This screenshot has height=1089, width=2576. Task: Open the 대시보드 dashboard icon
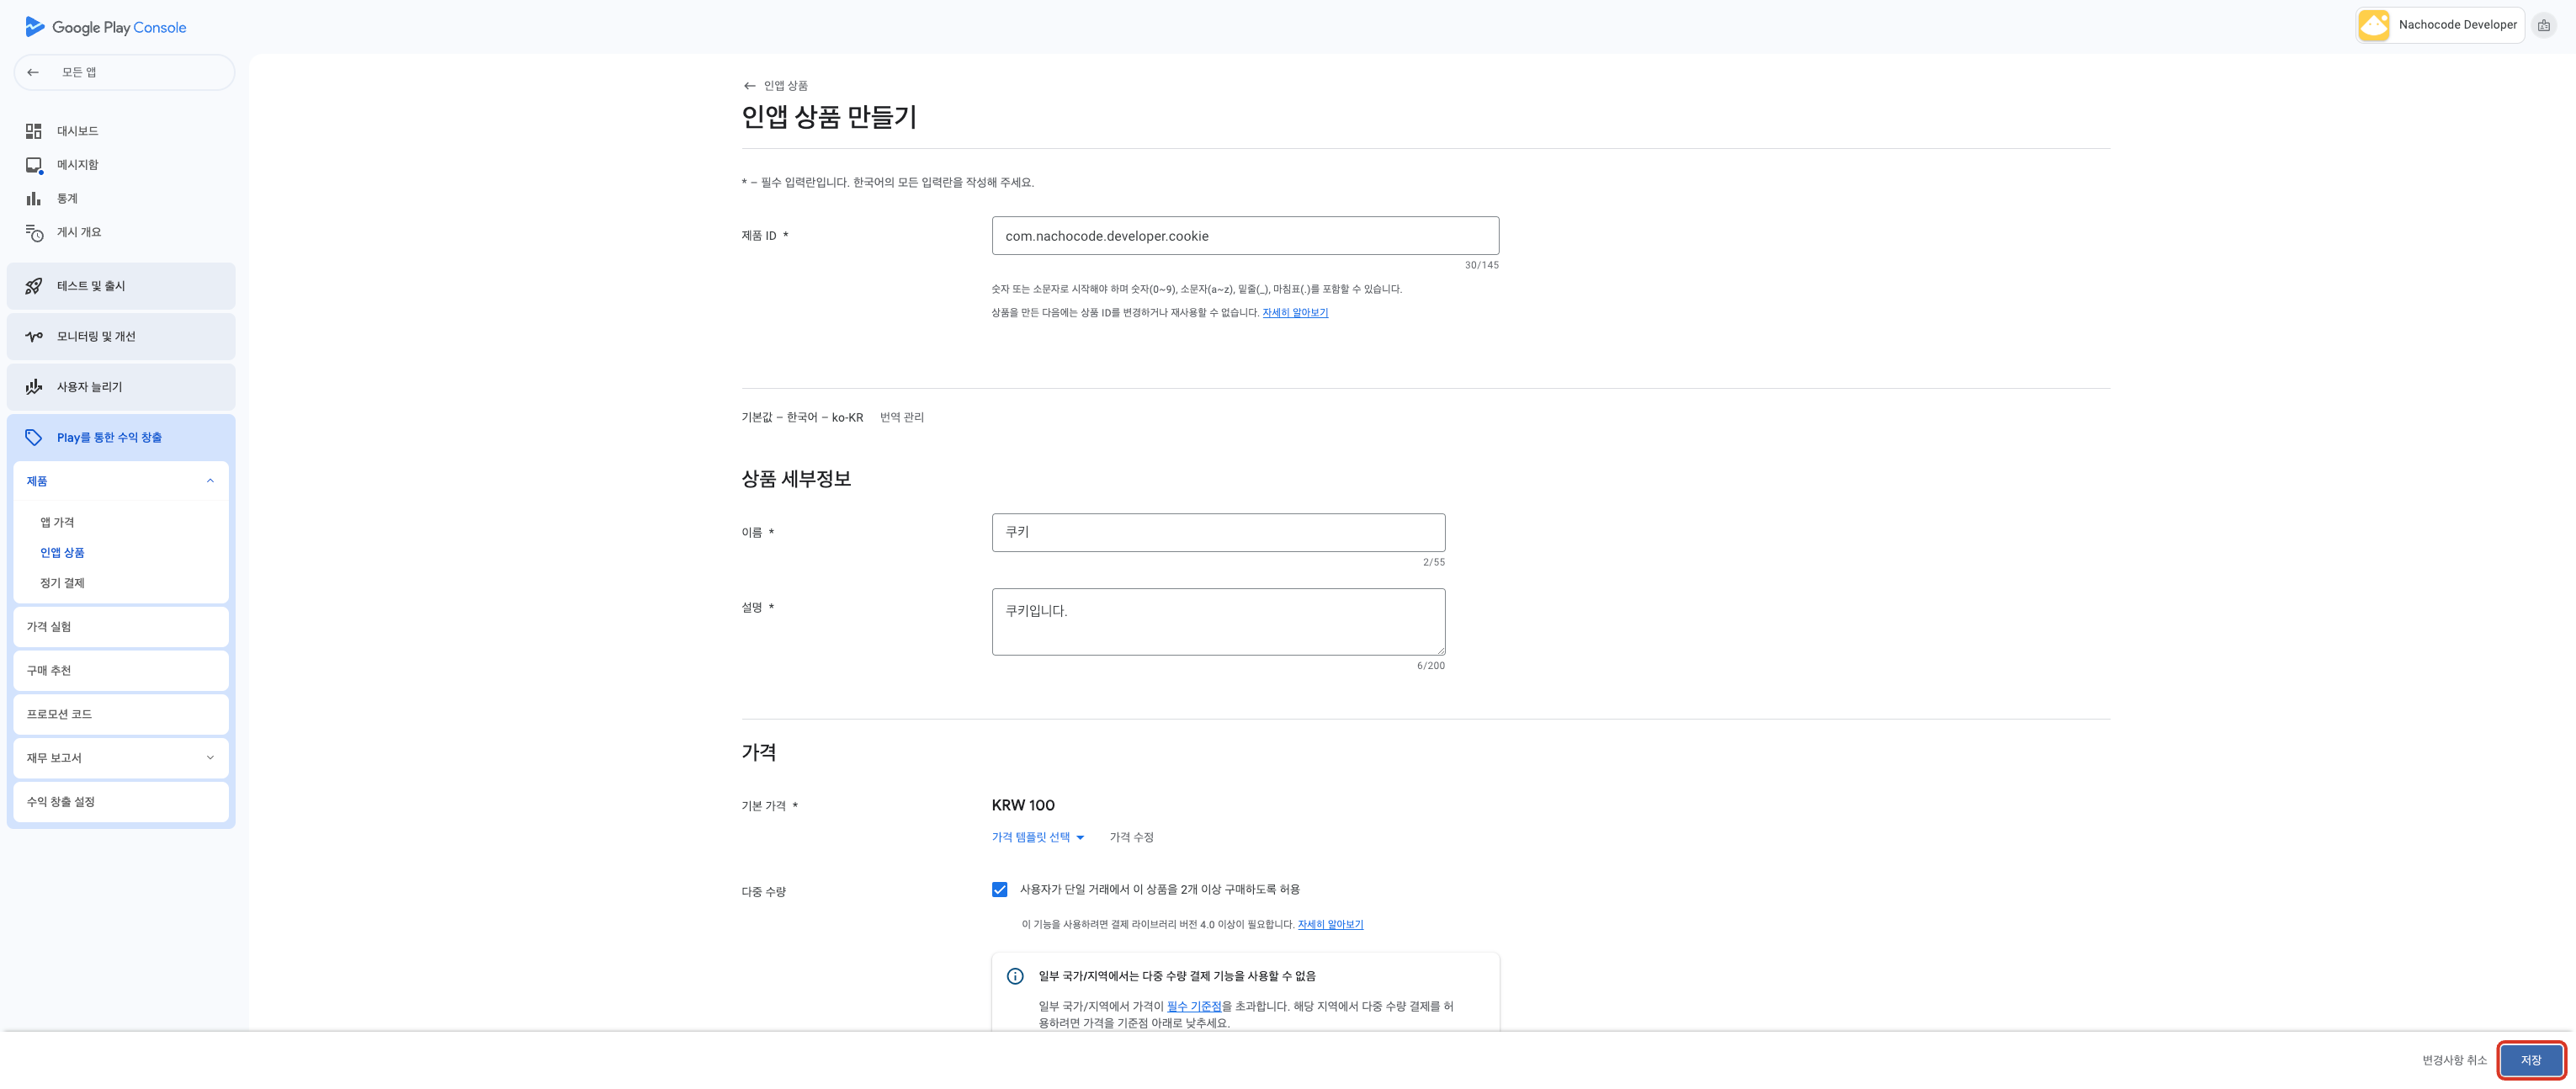pos(34,131)
